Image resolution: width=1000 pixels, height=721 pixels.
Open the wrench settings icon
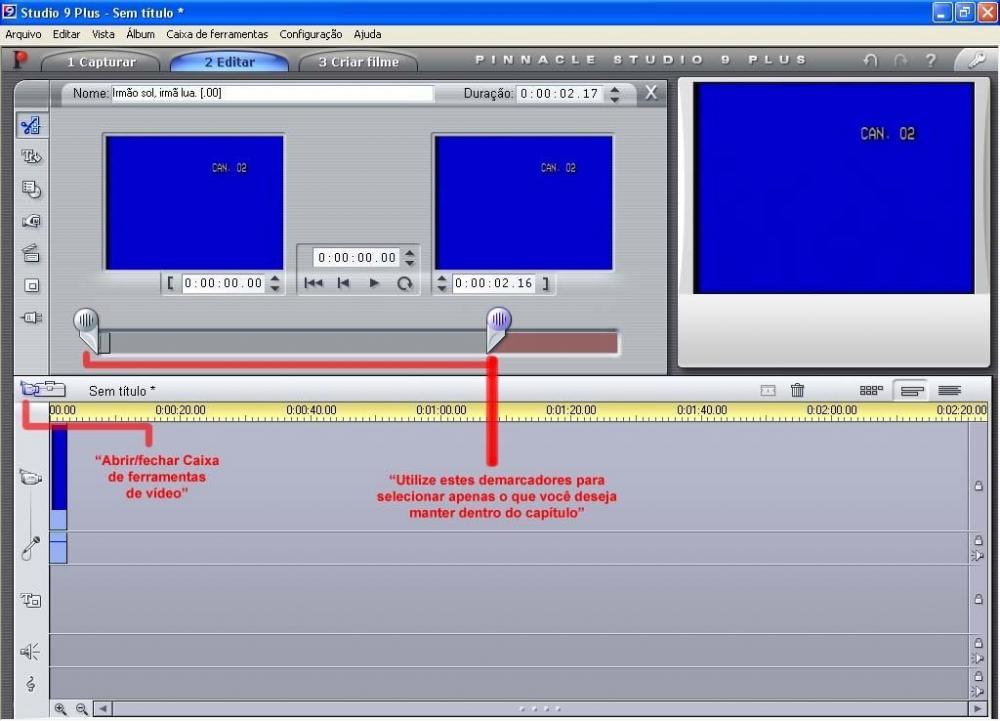976,61
